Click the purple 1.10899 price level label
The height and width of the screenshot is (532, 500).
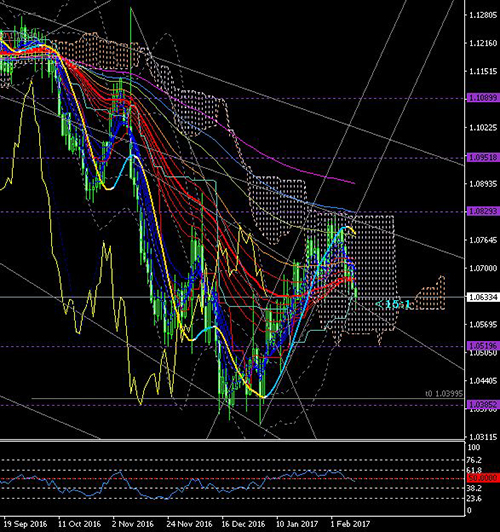483,98
